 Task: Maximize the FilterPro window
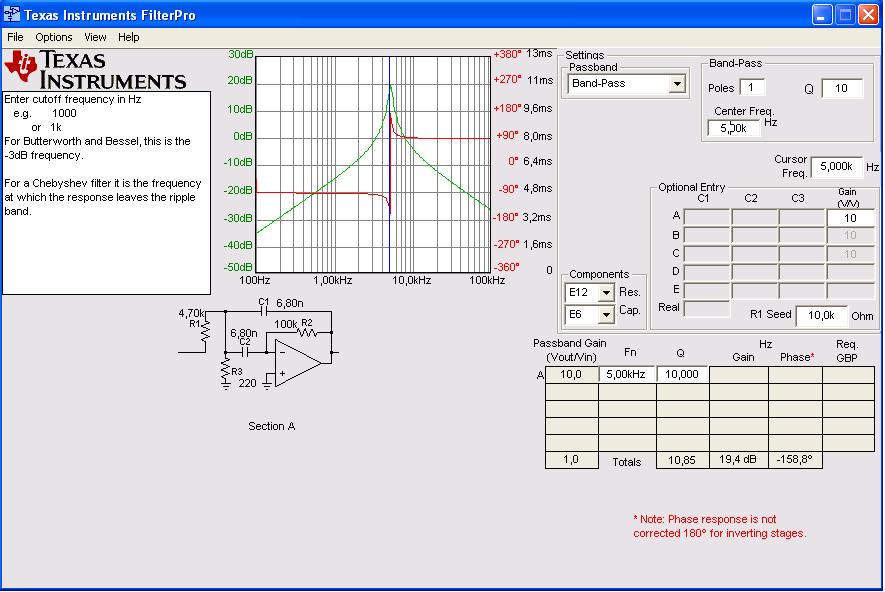(x=845, y=15)
